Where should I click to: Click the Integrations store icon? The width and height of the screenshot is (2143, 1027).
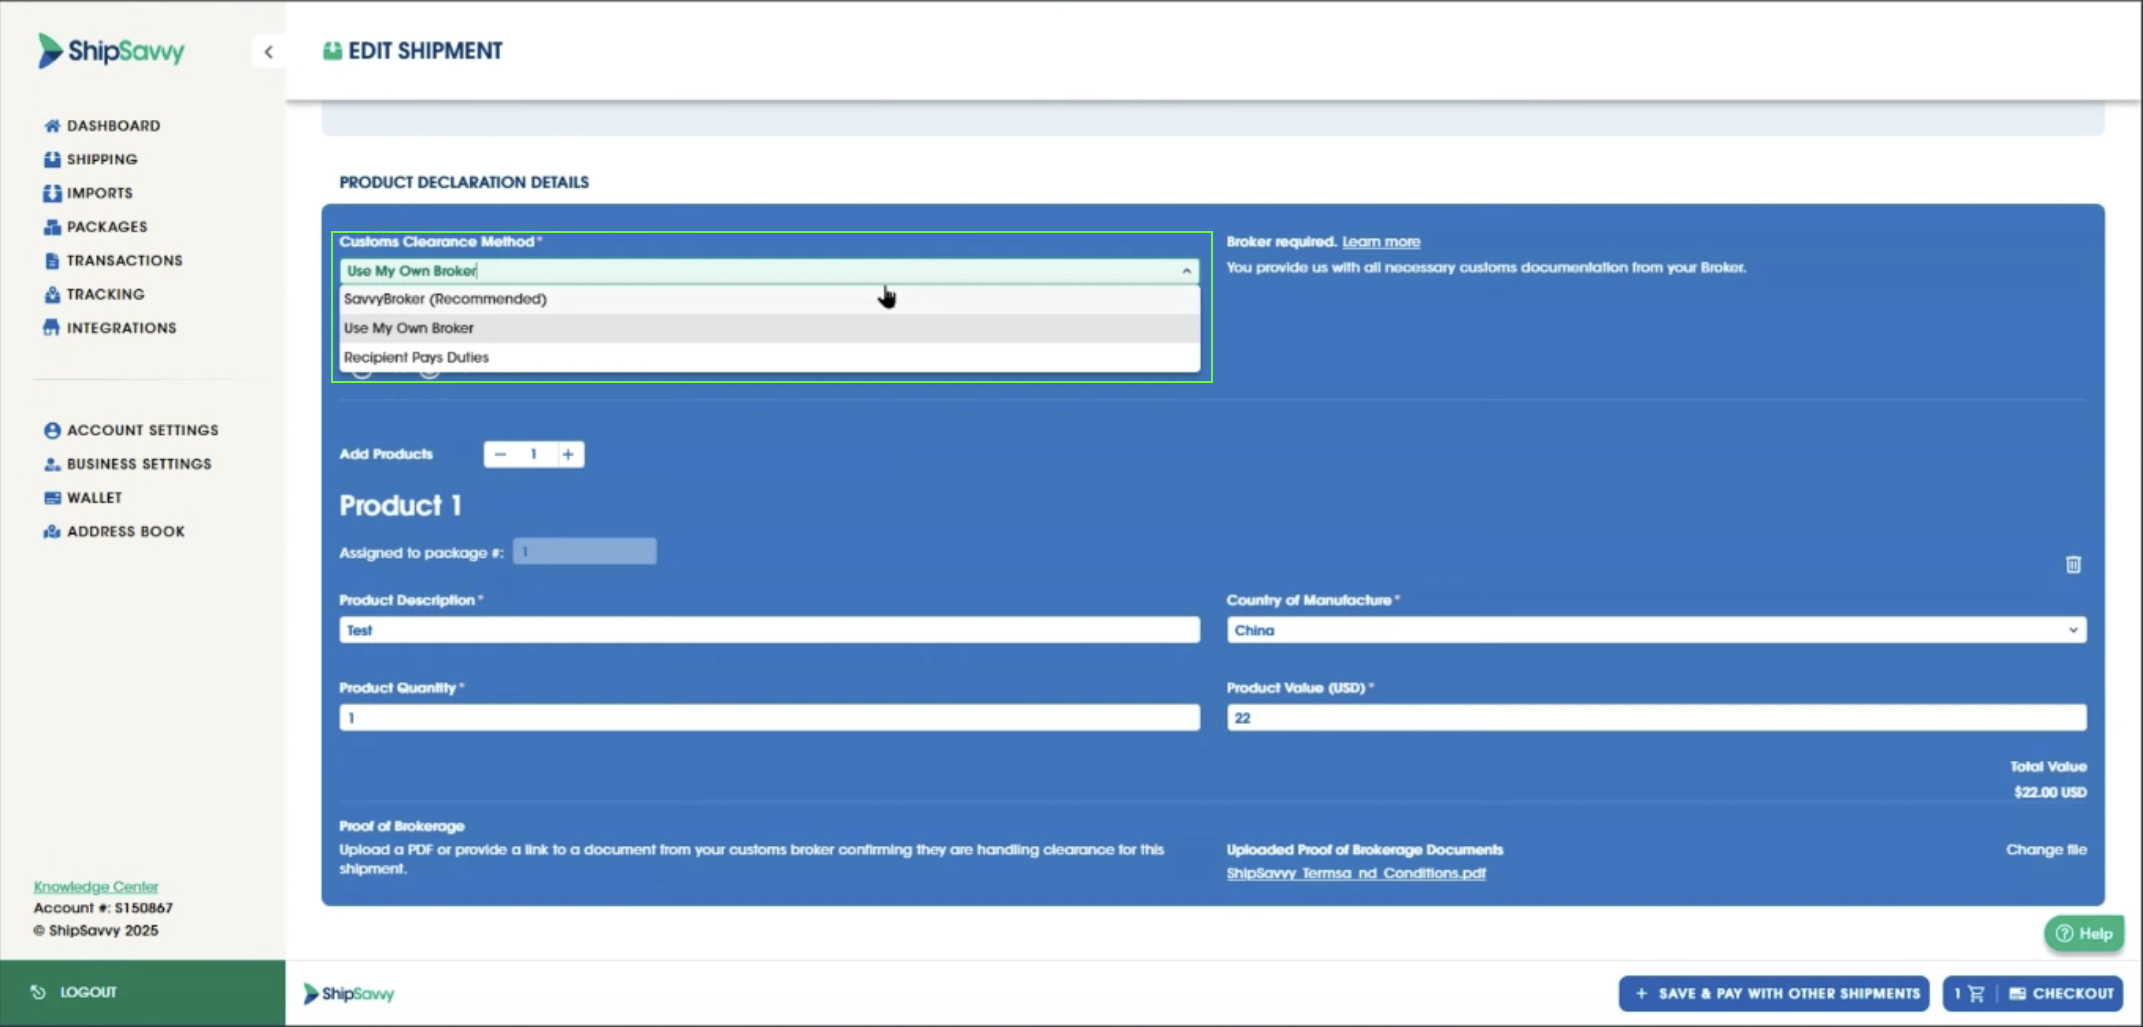(52, 328)
